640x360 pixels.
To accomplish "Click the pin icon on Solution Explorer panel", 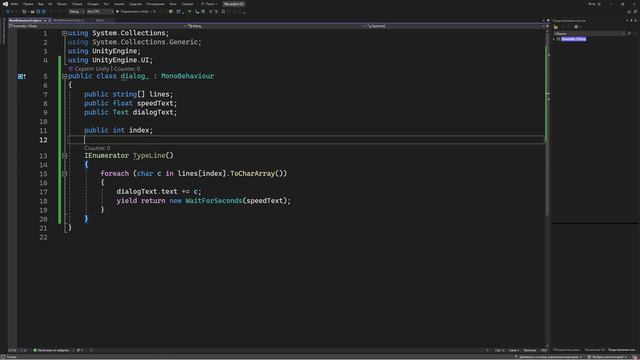I will click(631, 20).
